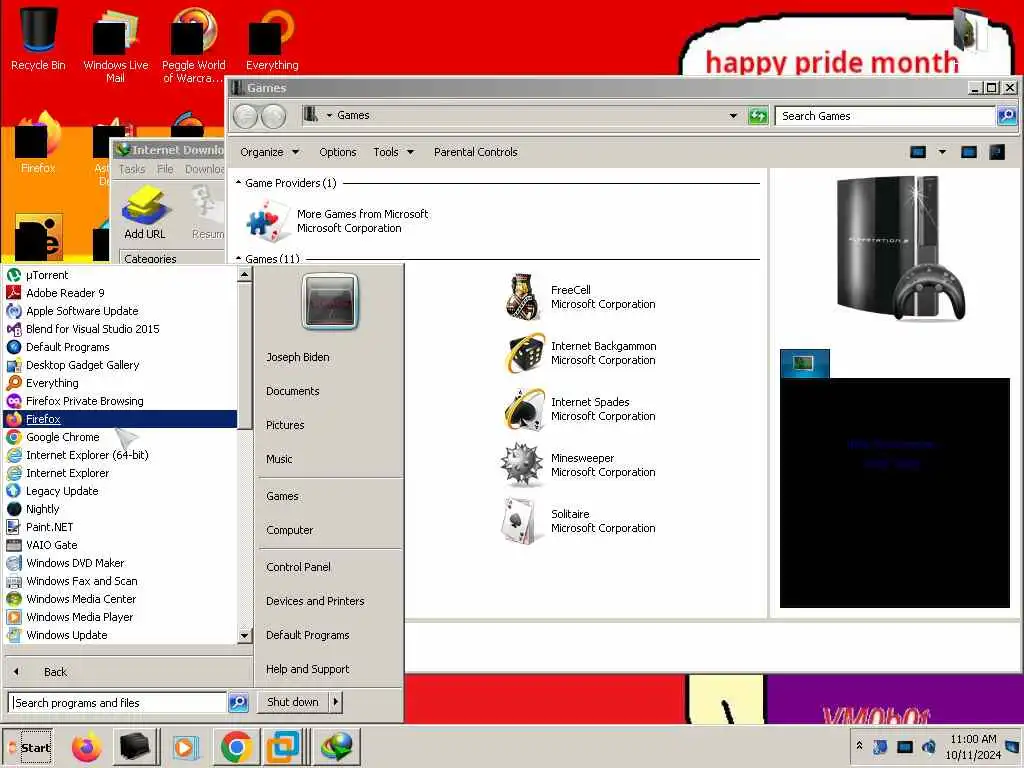Collapse the Games (11) group
This screenshot has width=1024, height=768.
[x=238, y=259]
